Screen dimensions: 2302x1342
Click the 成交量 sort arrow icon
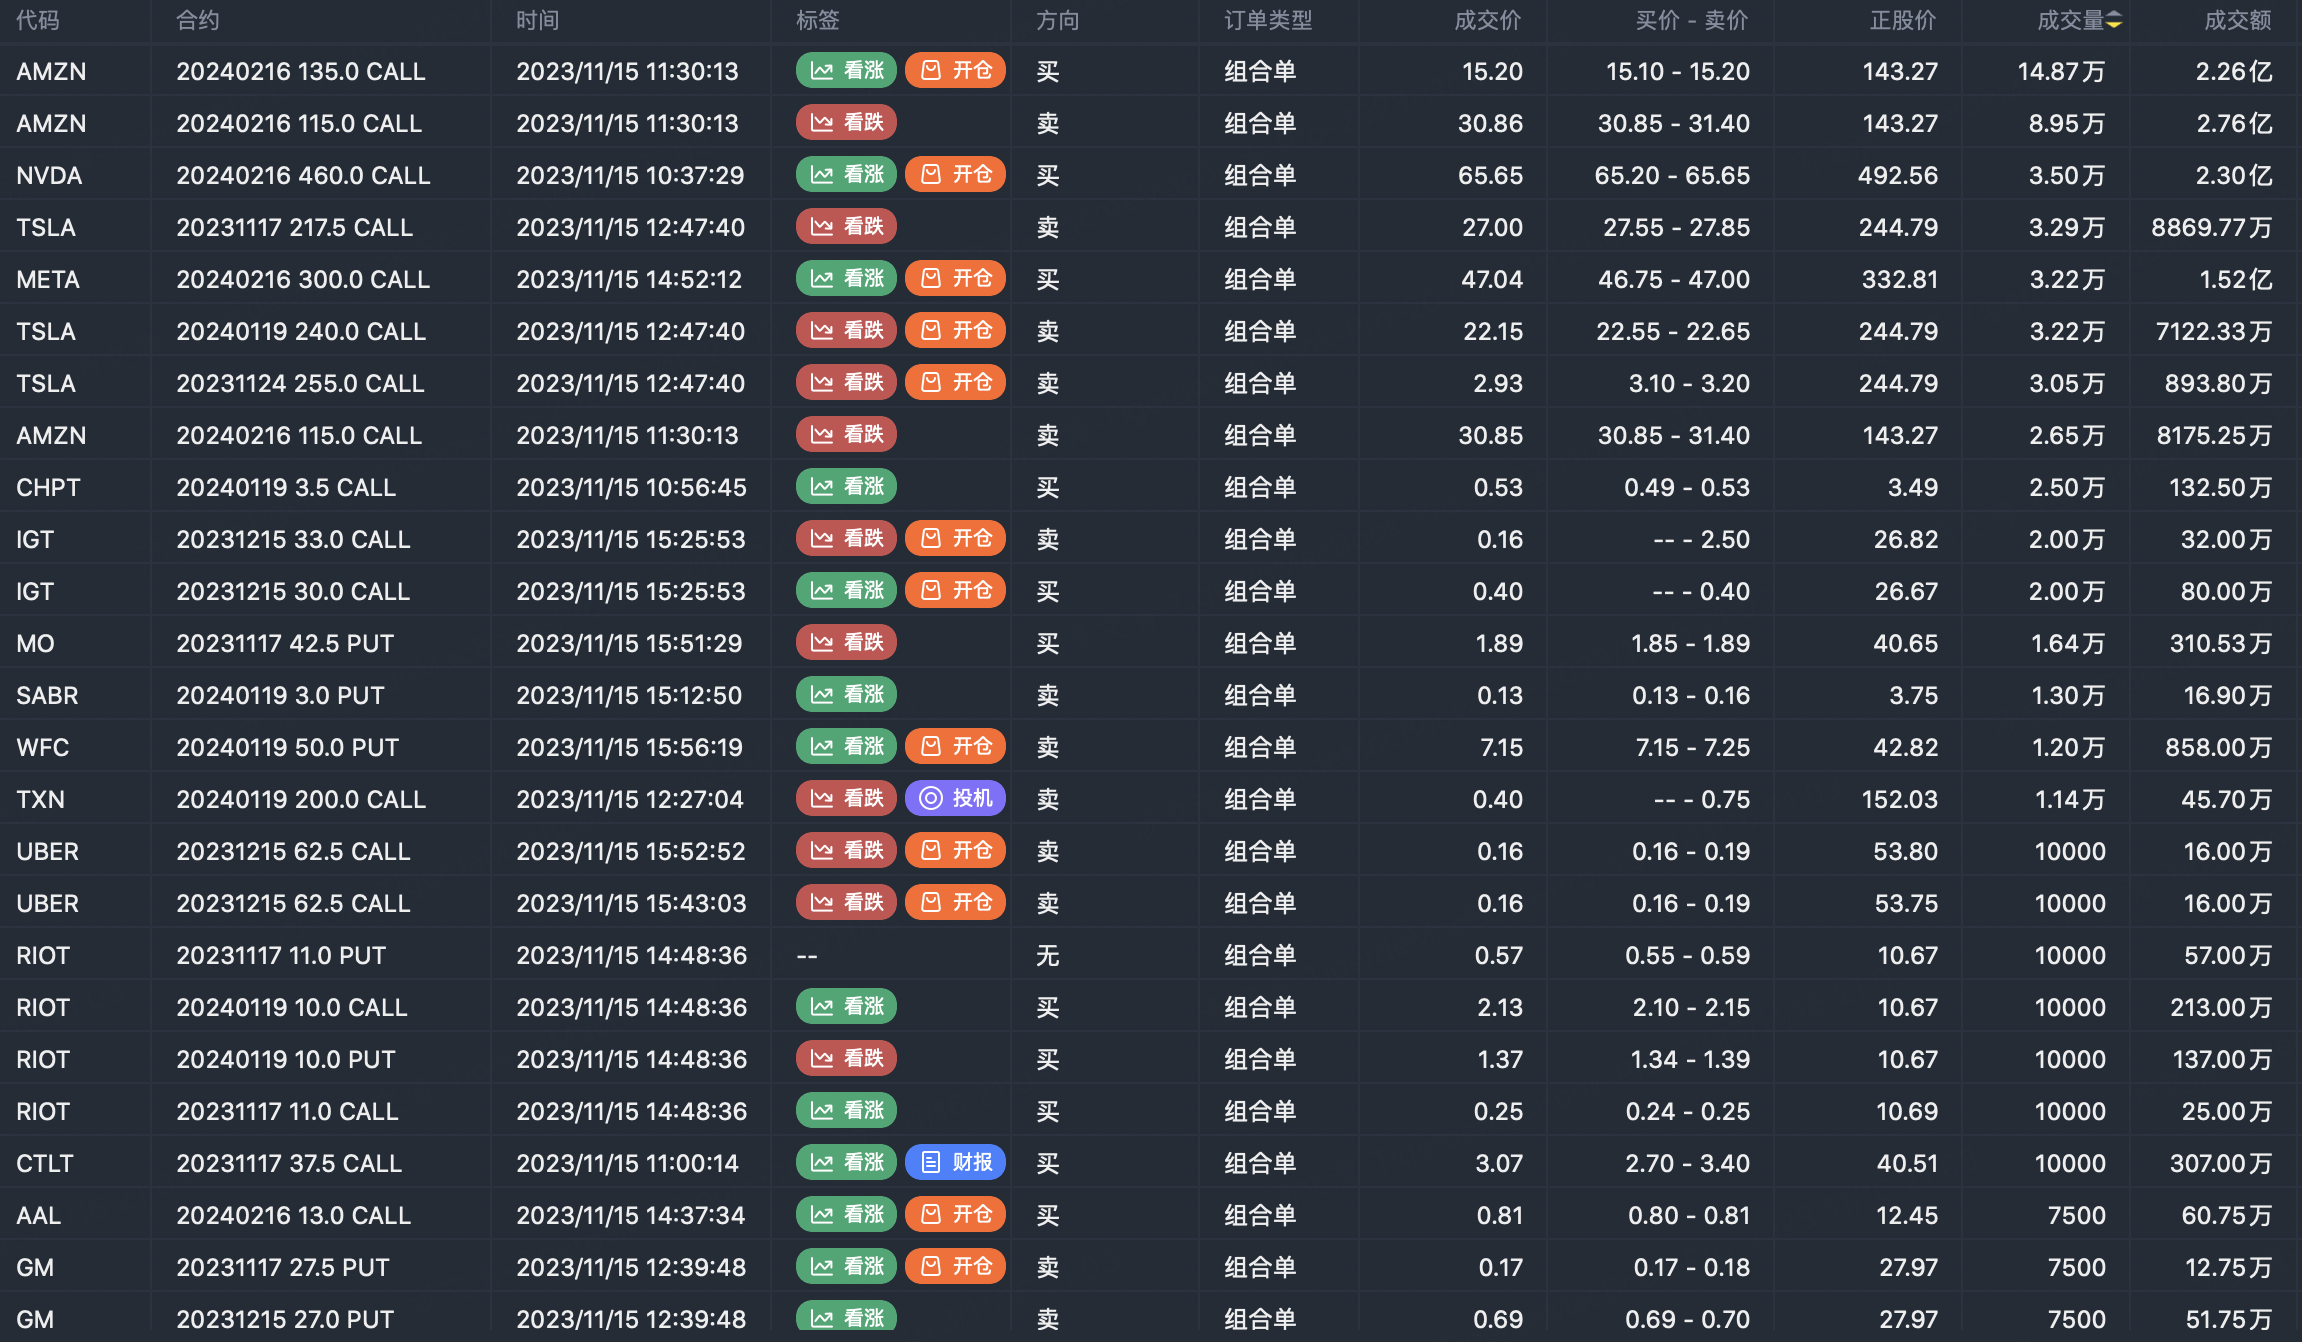coord(2113,21)
